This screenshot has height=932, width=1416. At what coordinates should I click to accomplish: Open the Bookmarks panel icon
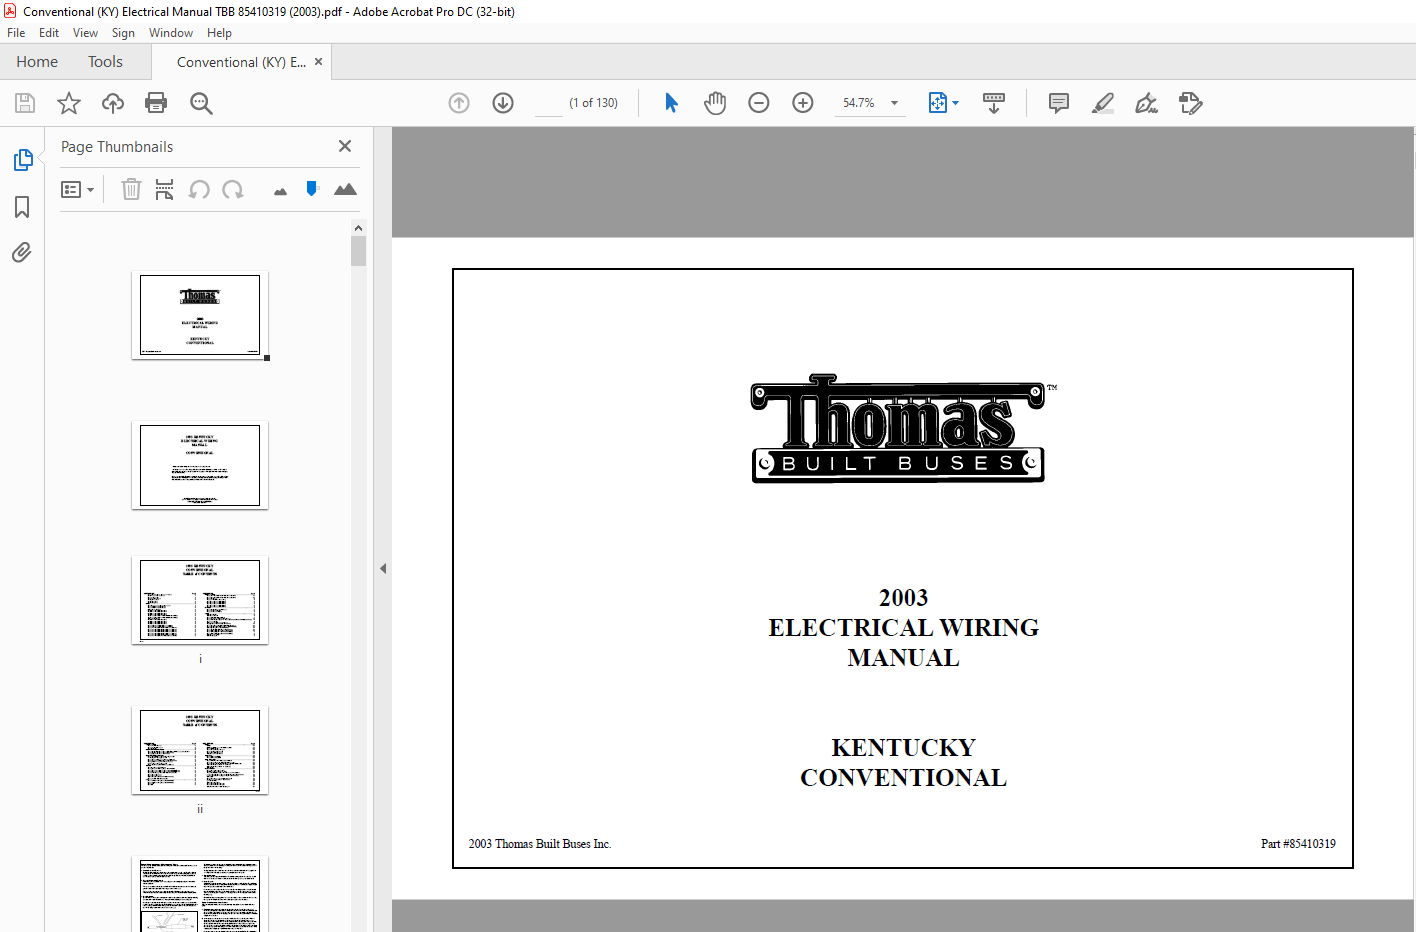point(22,207)
